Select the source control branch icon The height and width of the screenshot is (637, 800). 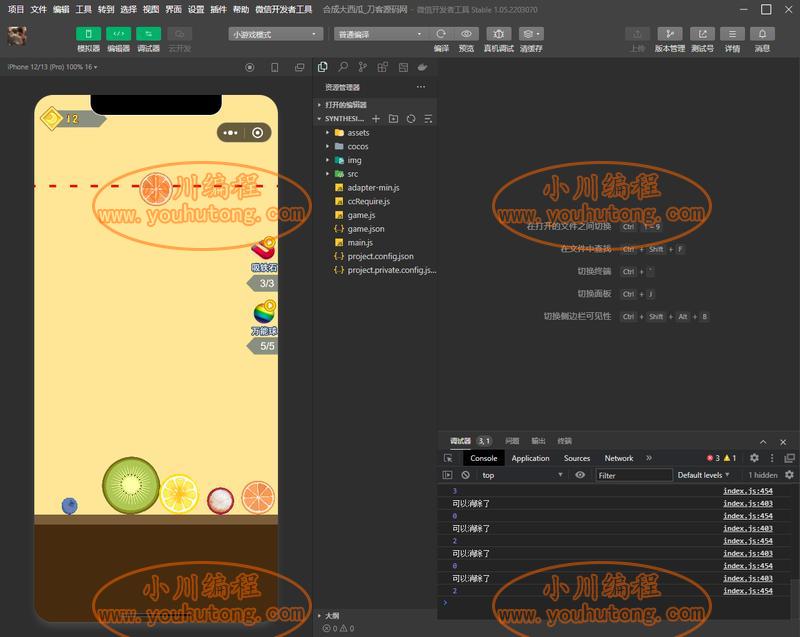click(x=362, y=67)
